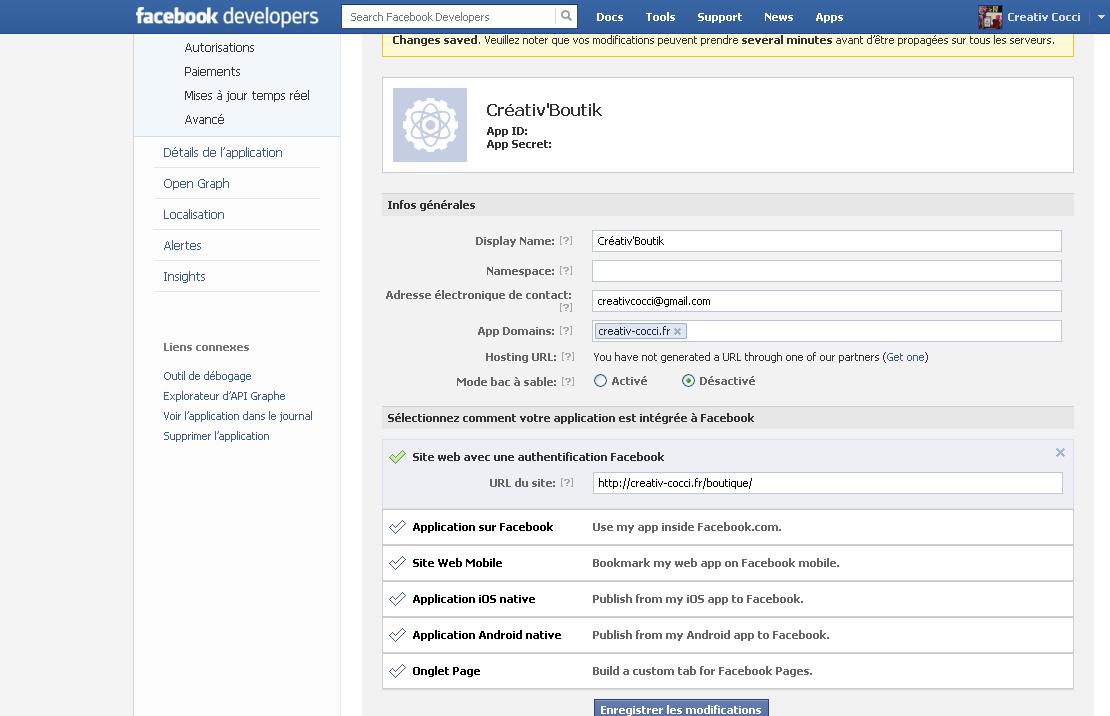Click Enregistrer les modifications button

[x=681, y=708]
